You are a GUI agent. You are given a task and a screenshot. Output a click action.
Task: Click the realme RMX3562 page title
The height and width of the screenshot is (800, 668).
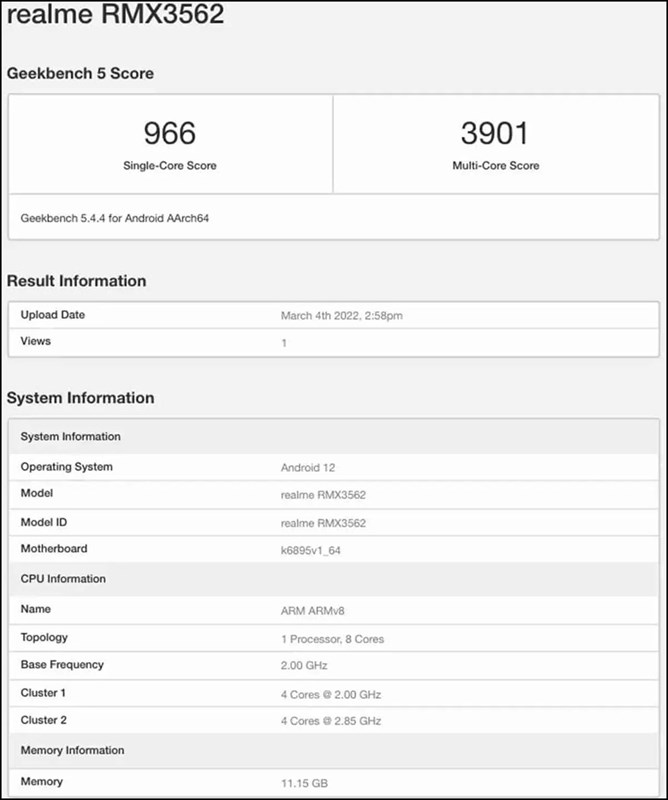pos(115,13)
